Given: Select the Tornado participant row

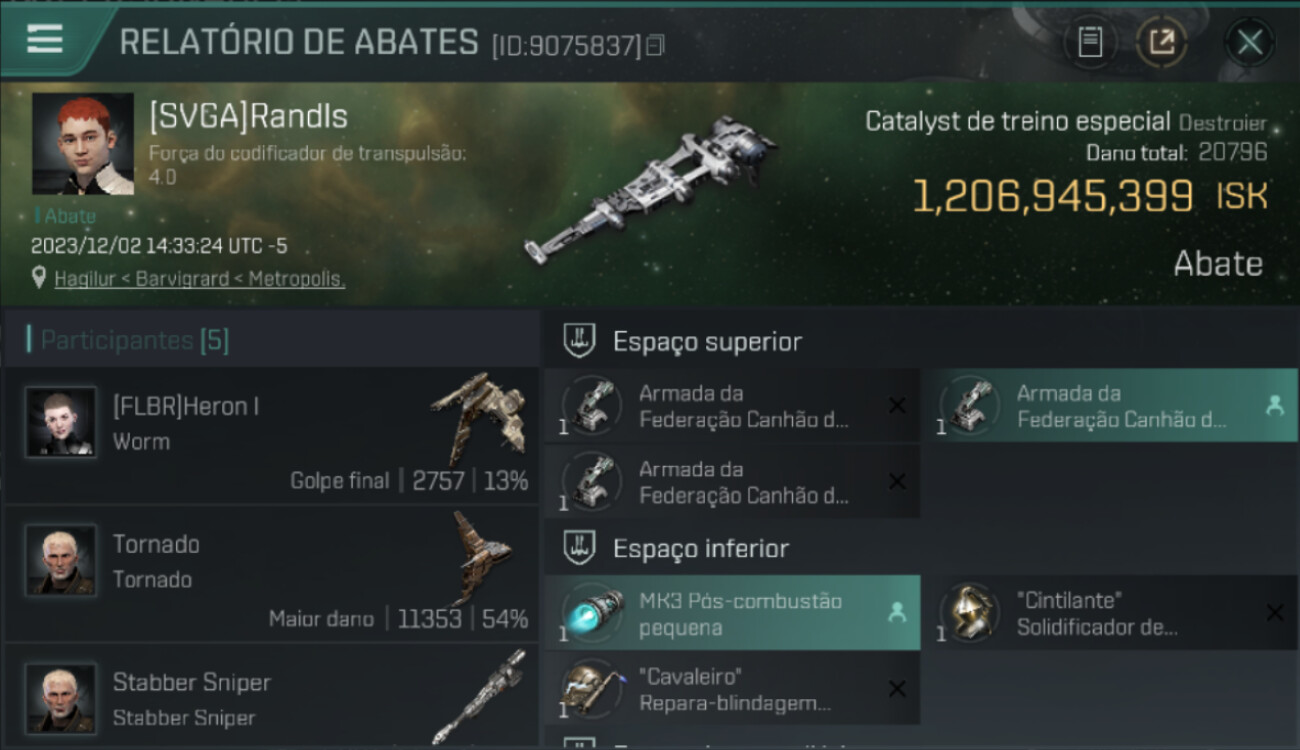Looking at the screenshot, I should pyautogui.click(x=271, y=574).
